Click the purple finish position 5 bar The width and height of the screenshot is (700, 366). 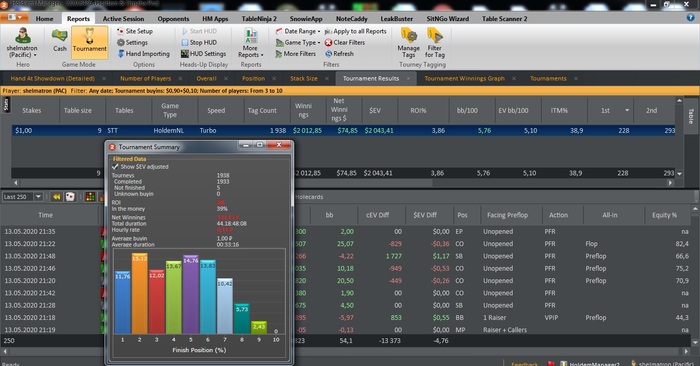click(x=191, y=295)
